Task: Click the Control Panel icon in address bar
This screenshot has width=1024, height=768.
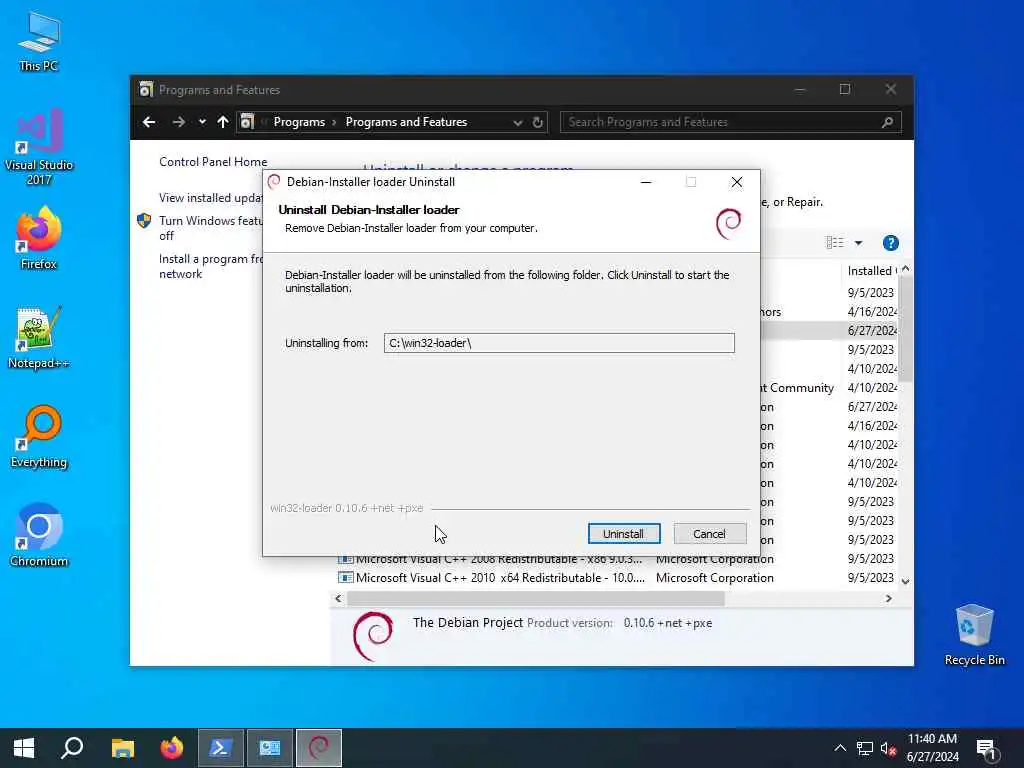Action: click(247, 122)
